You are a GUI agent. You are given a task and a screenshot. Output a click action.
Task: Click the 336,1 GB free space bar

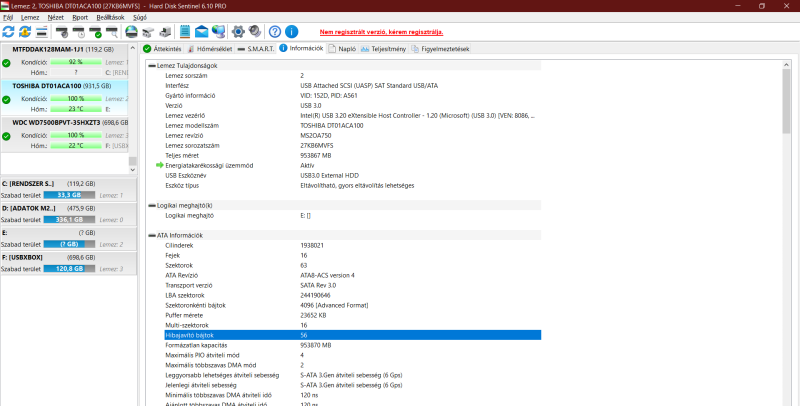(x=69, y=220)
